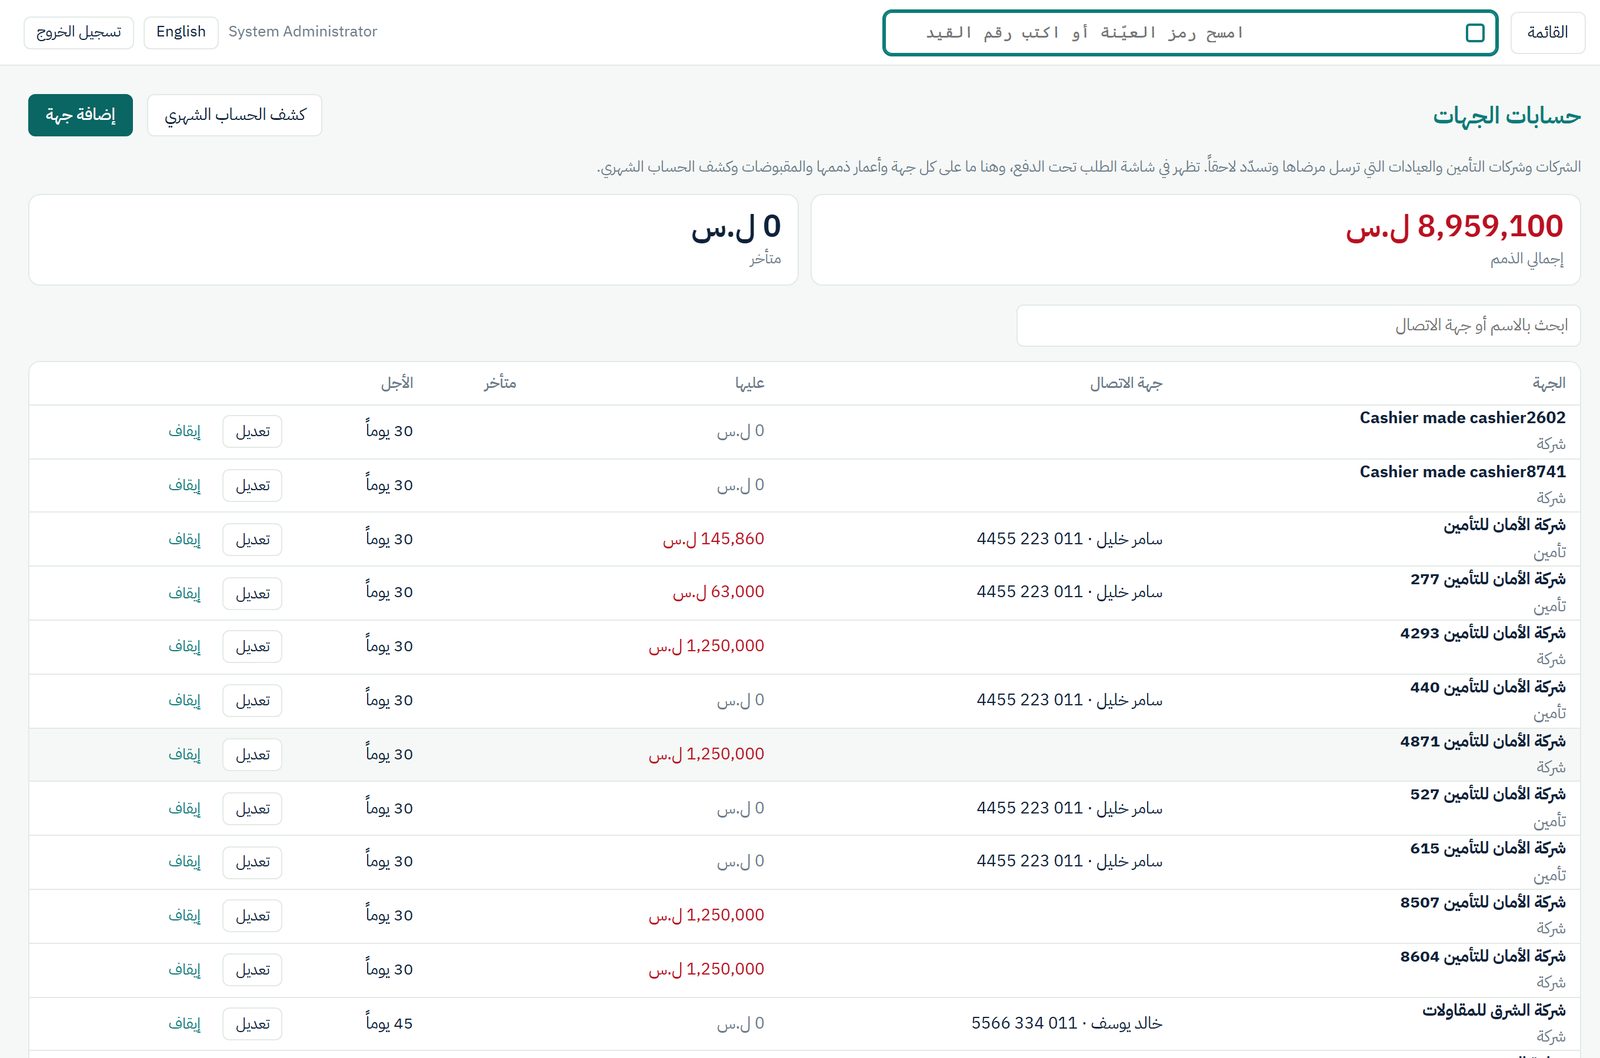Select the 63,000 ل.س balance cell

(x=718, y=592)
